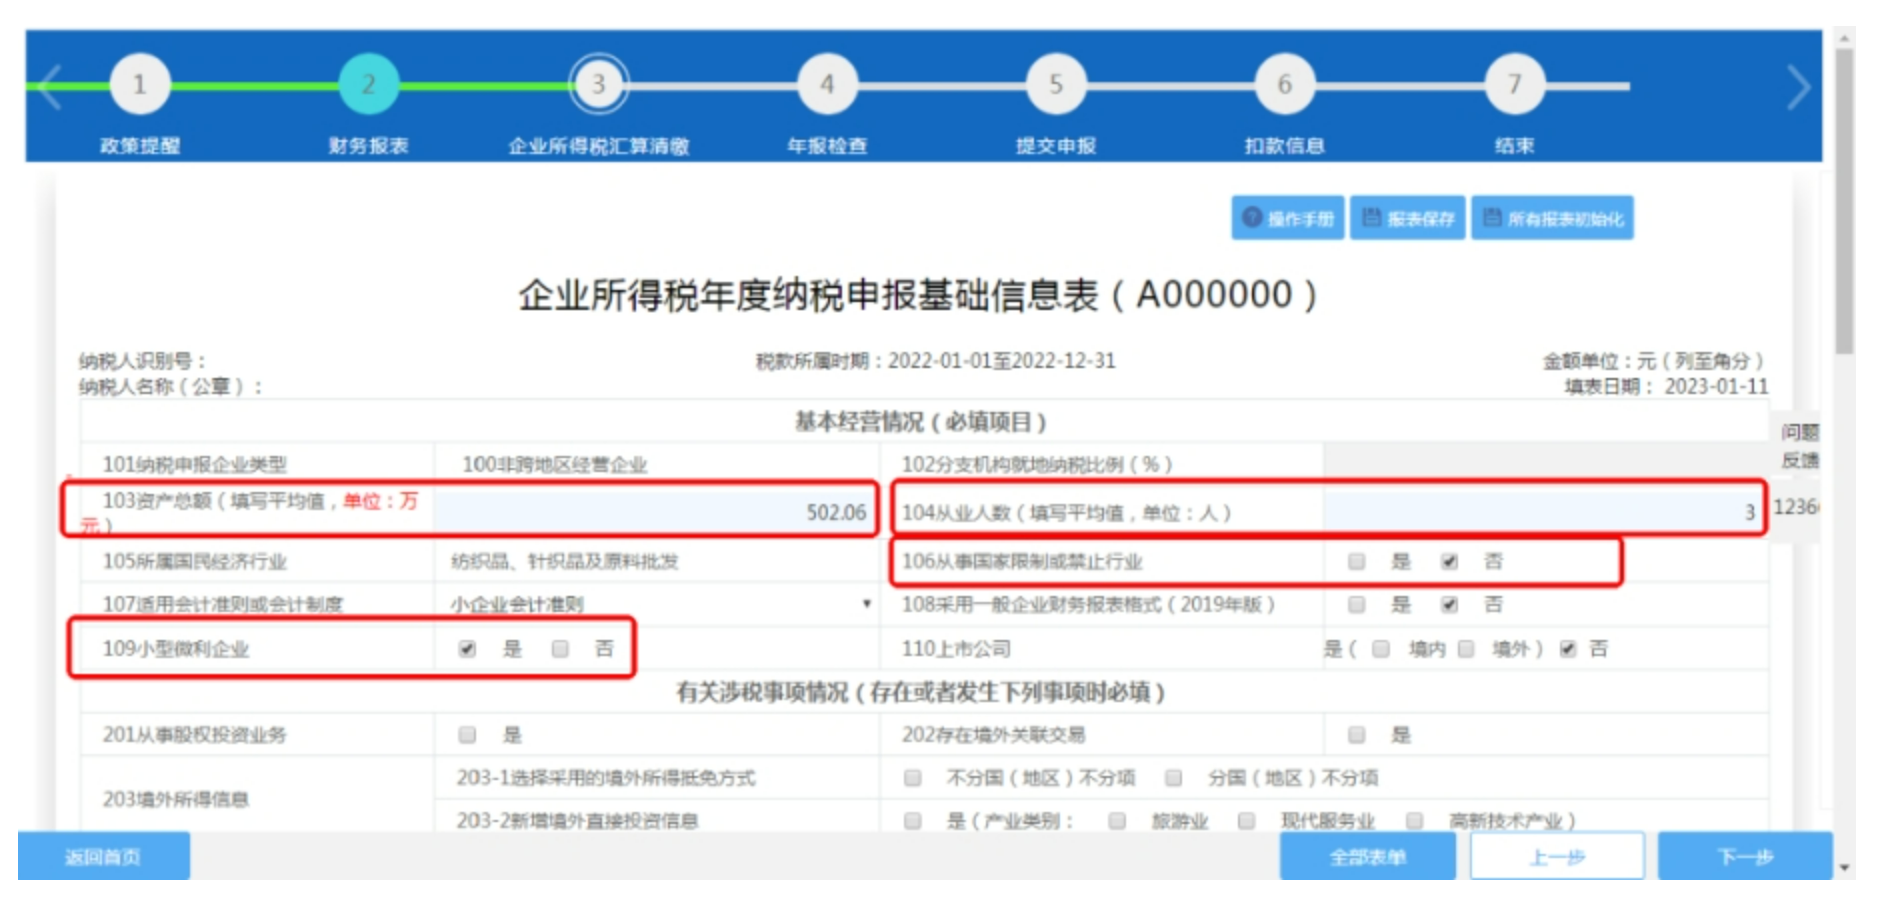
Task: Toggle 否 for 106从事国家限制或禁止行业
Action: coord(1449,561)
